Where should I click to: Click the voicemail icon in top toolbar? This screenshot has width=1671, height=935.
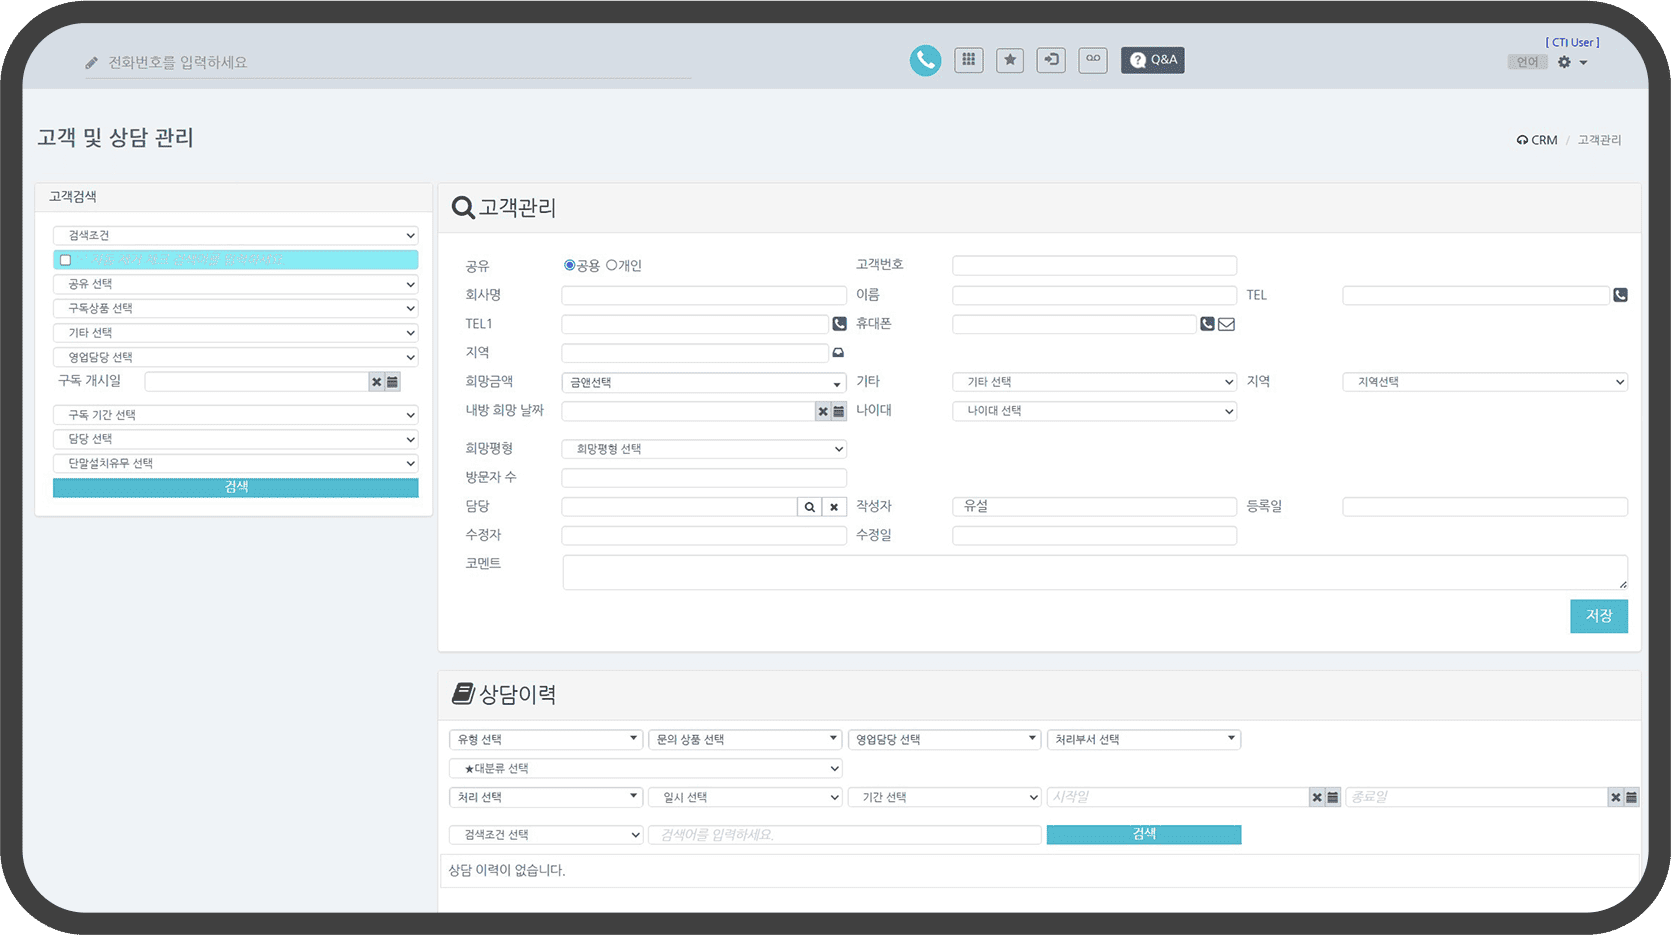pos(1092,60)
